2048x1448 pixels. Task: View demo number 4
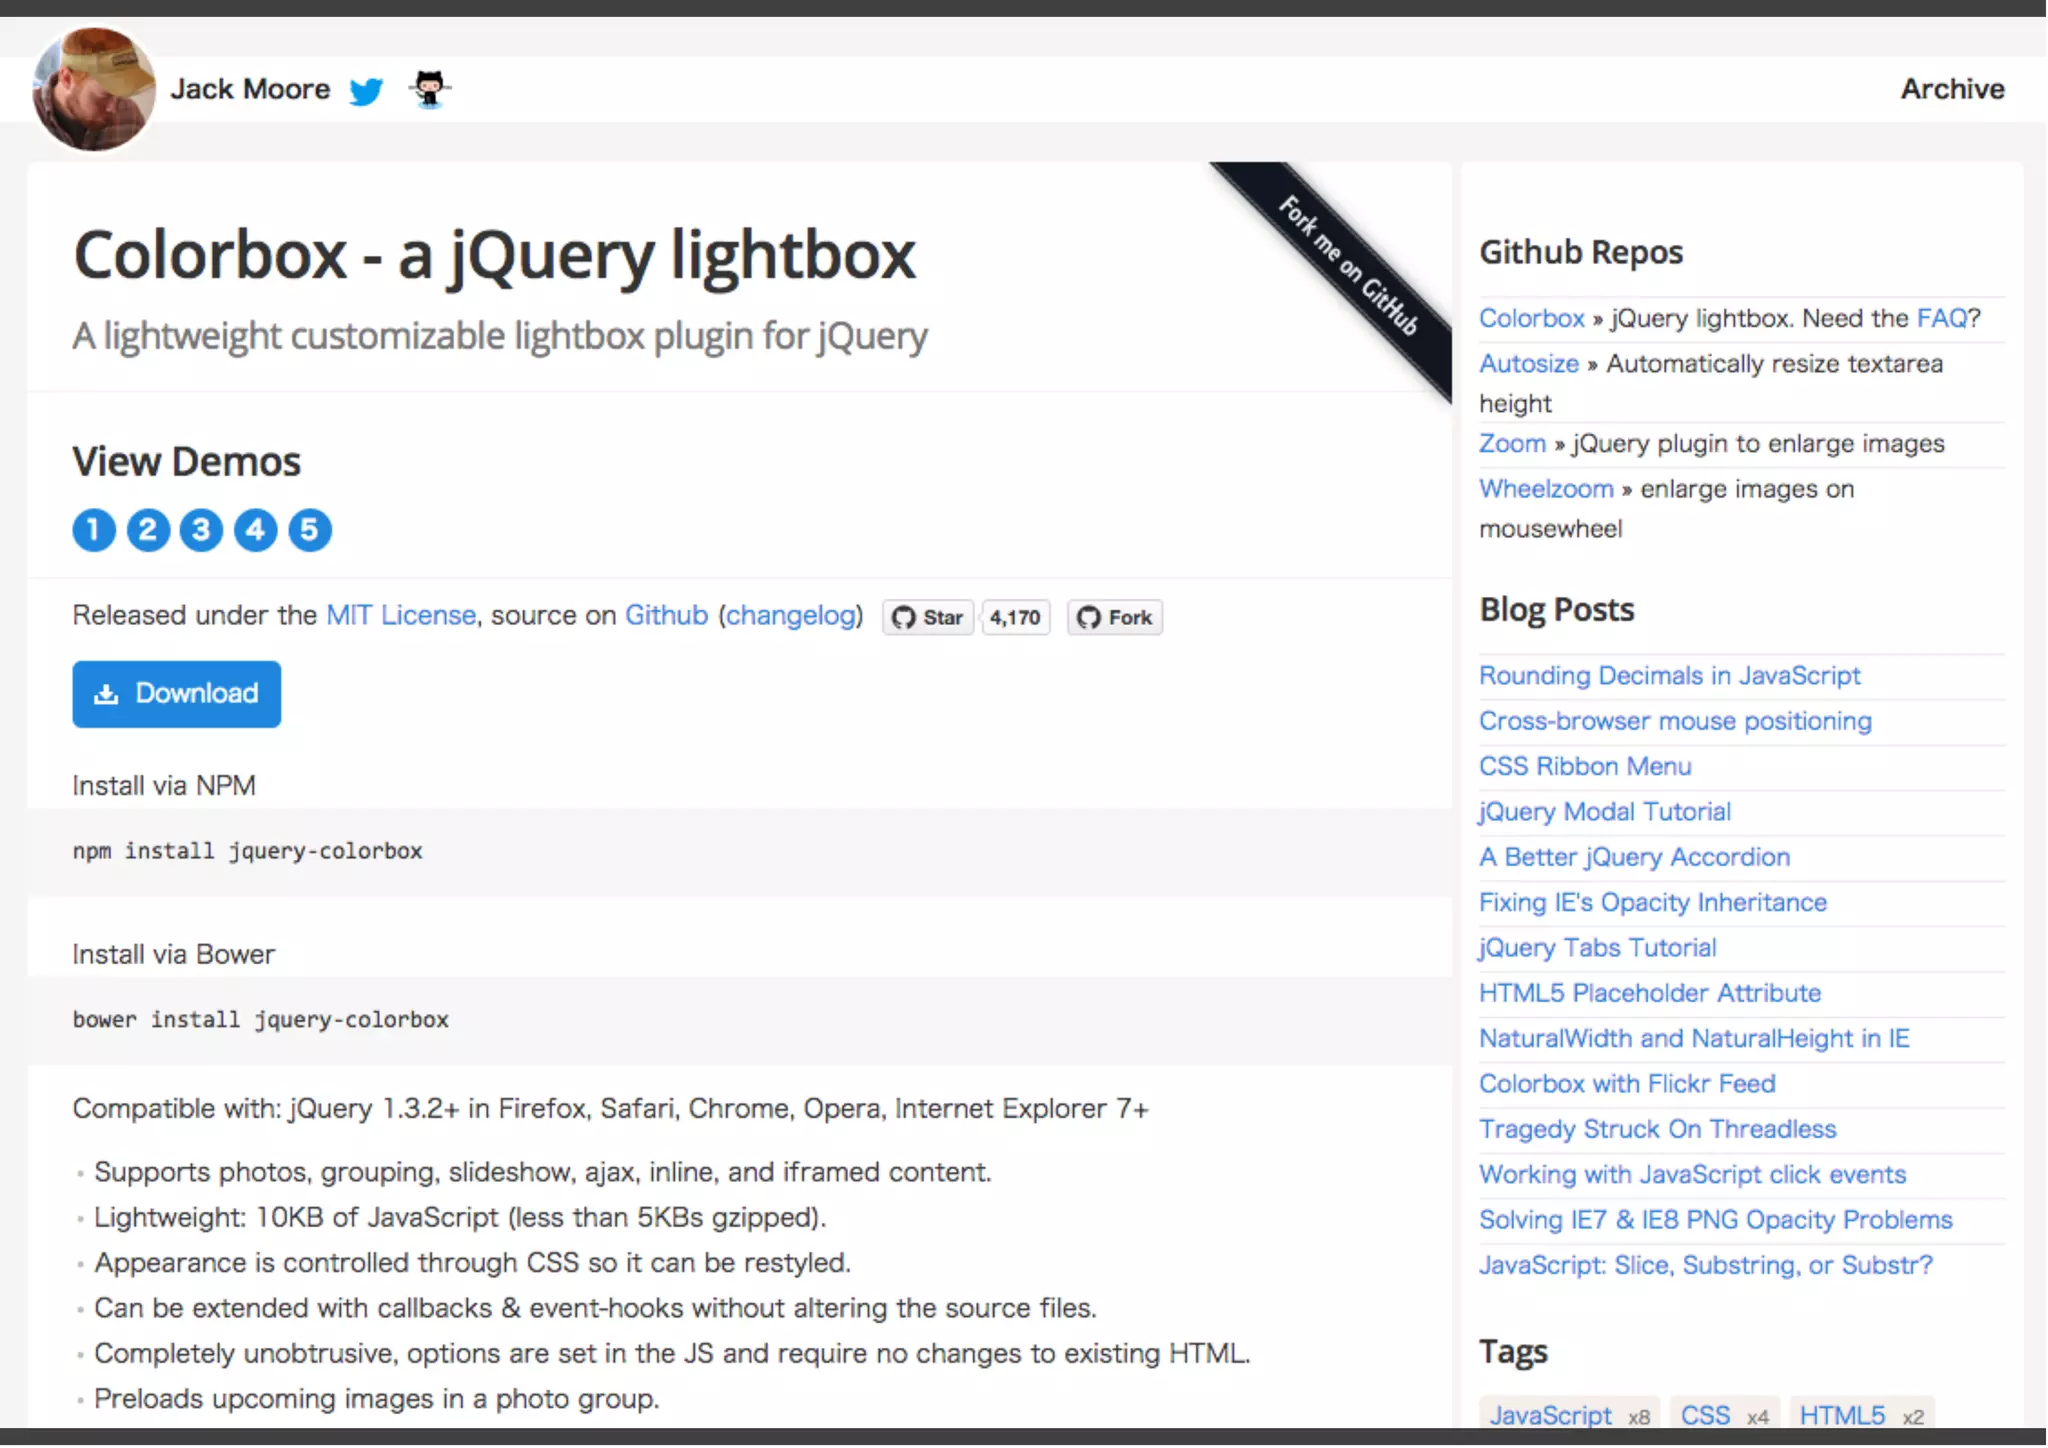256,530
